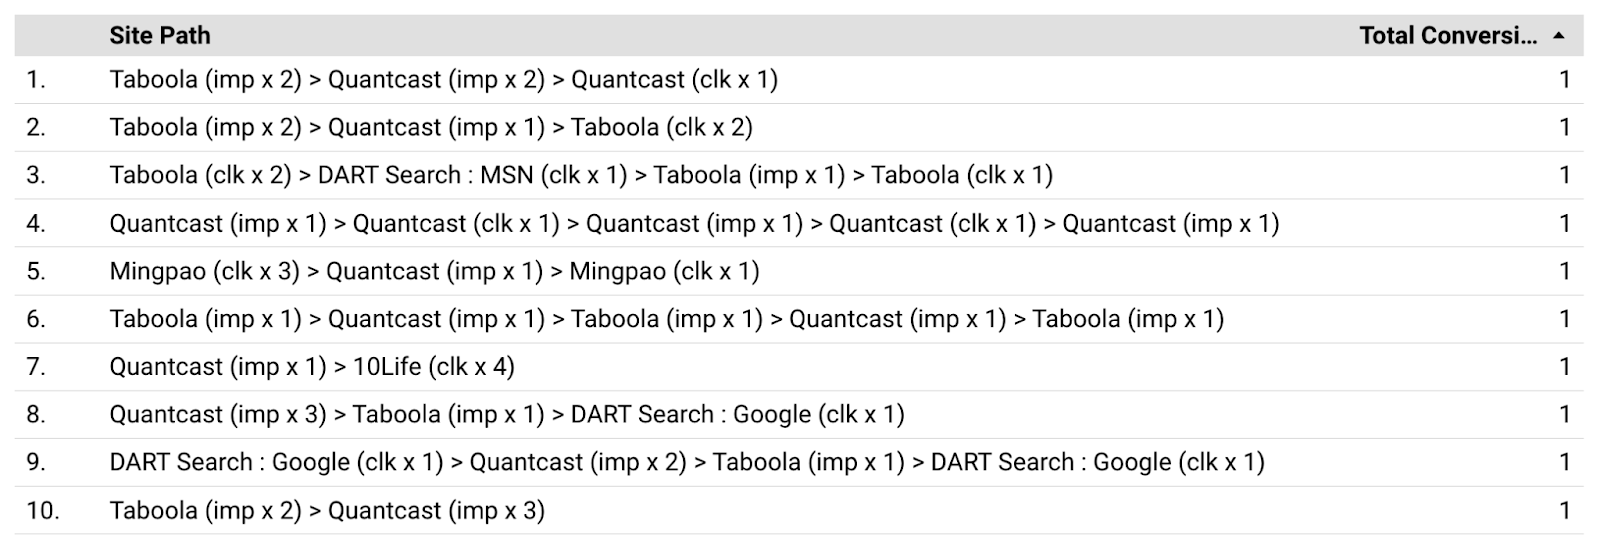Select the row 4 all-Quantcast path
This screenshot has width=1600, height=539.
tap(694, 224)
